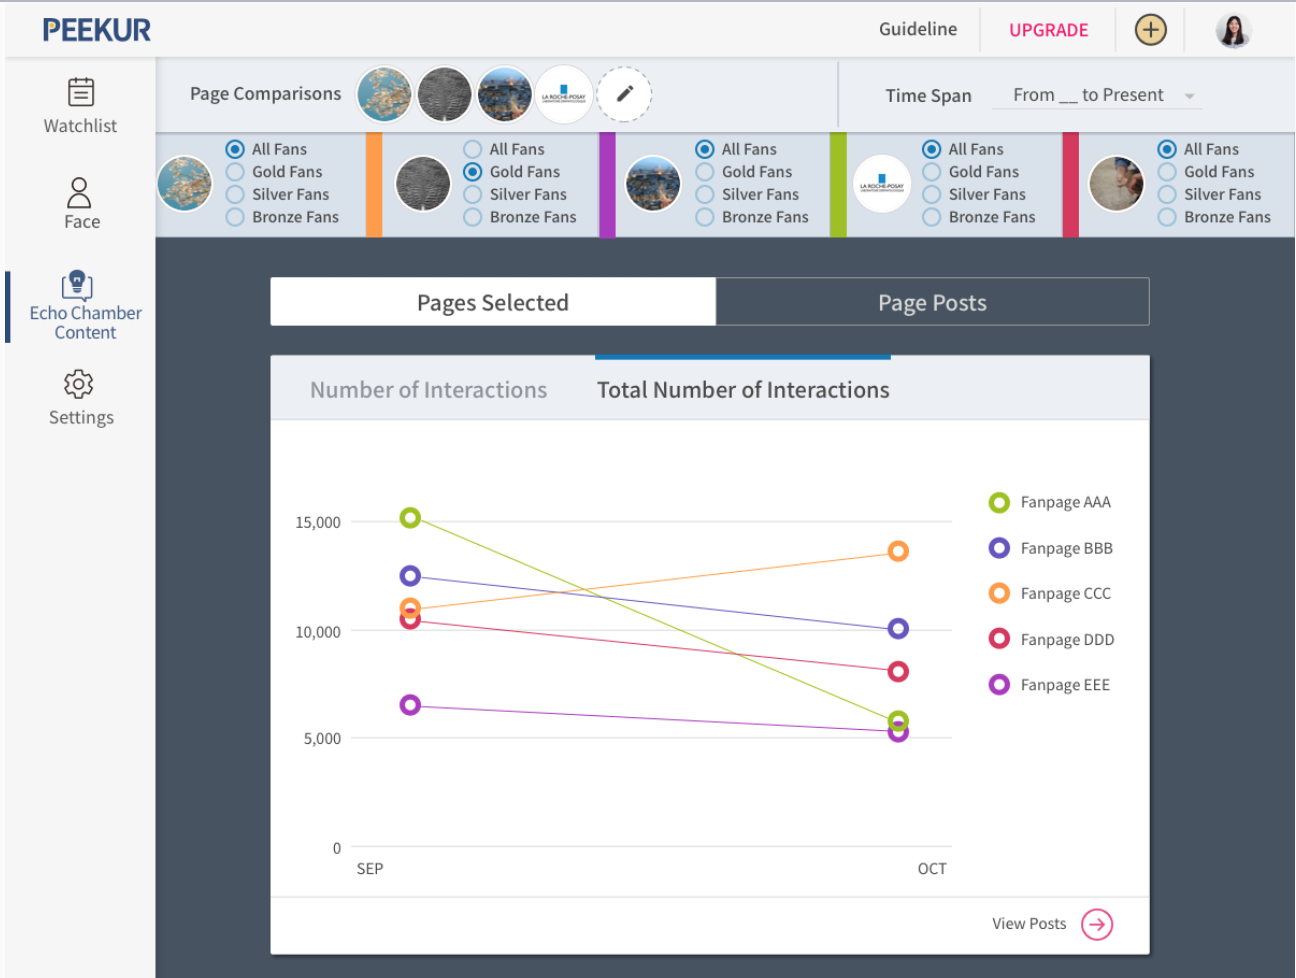Click the plus add icon in header
The width and height of the screenshot is (1296, 978).
[x=1151, y=30]
